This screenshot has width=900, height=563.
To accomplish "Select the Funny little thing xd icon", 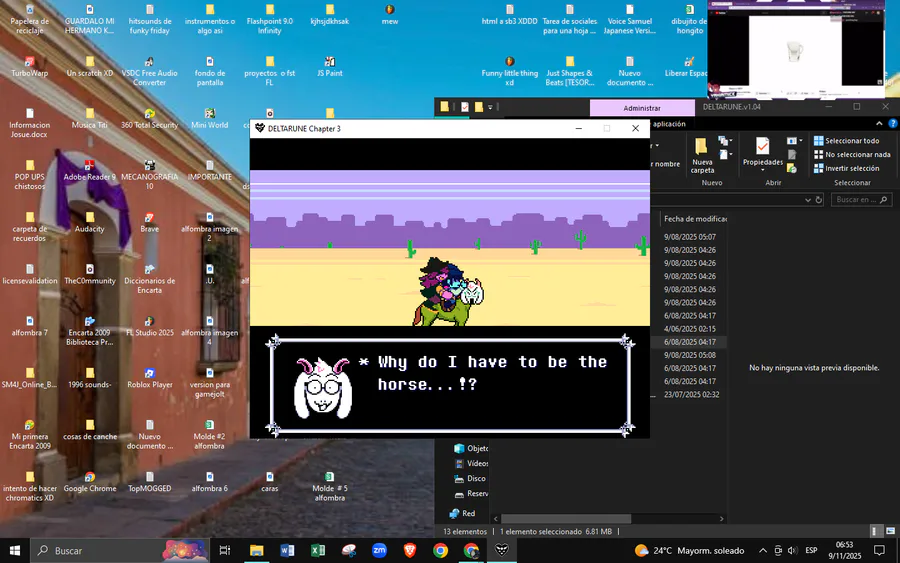I will pyautogui.click(x=510, y=71).
